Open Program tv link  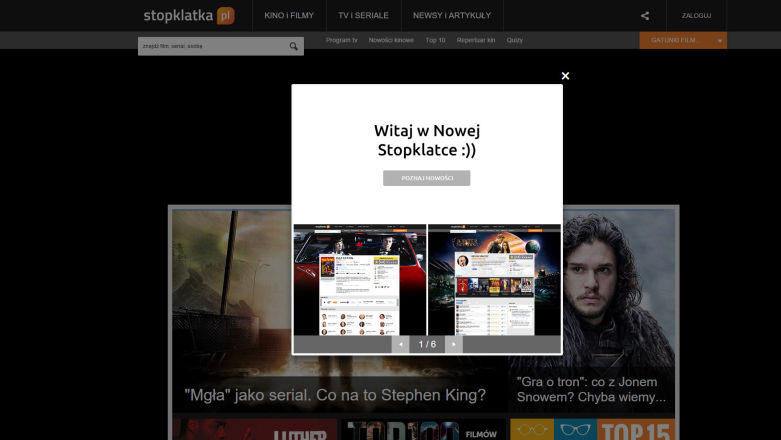tap(342, 40)
